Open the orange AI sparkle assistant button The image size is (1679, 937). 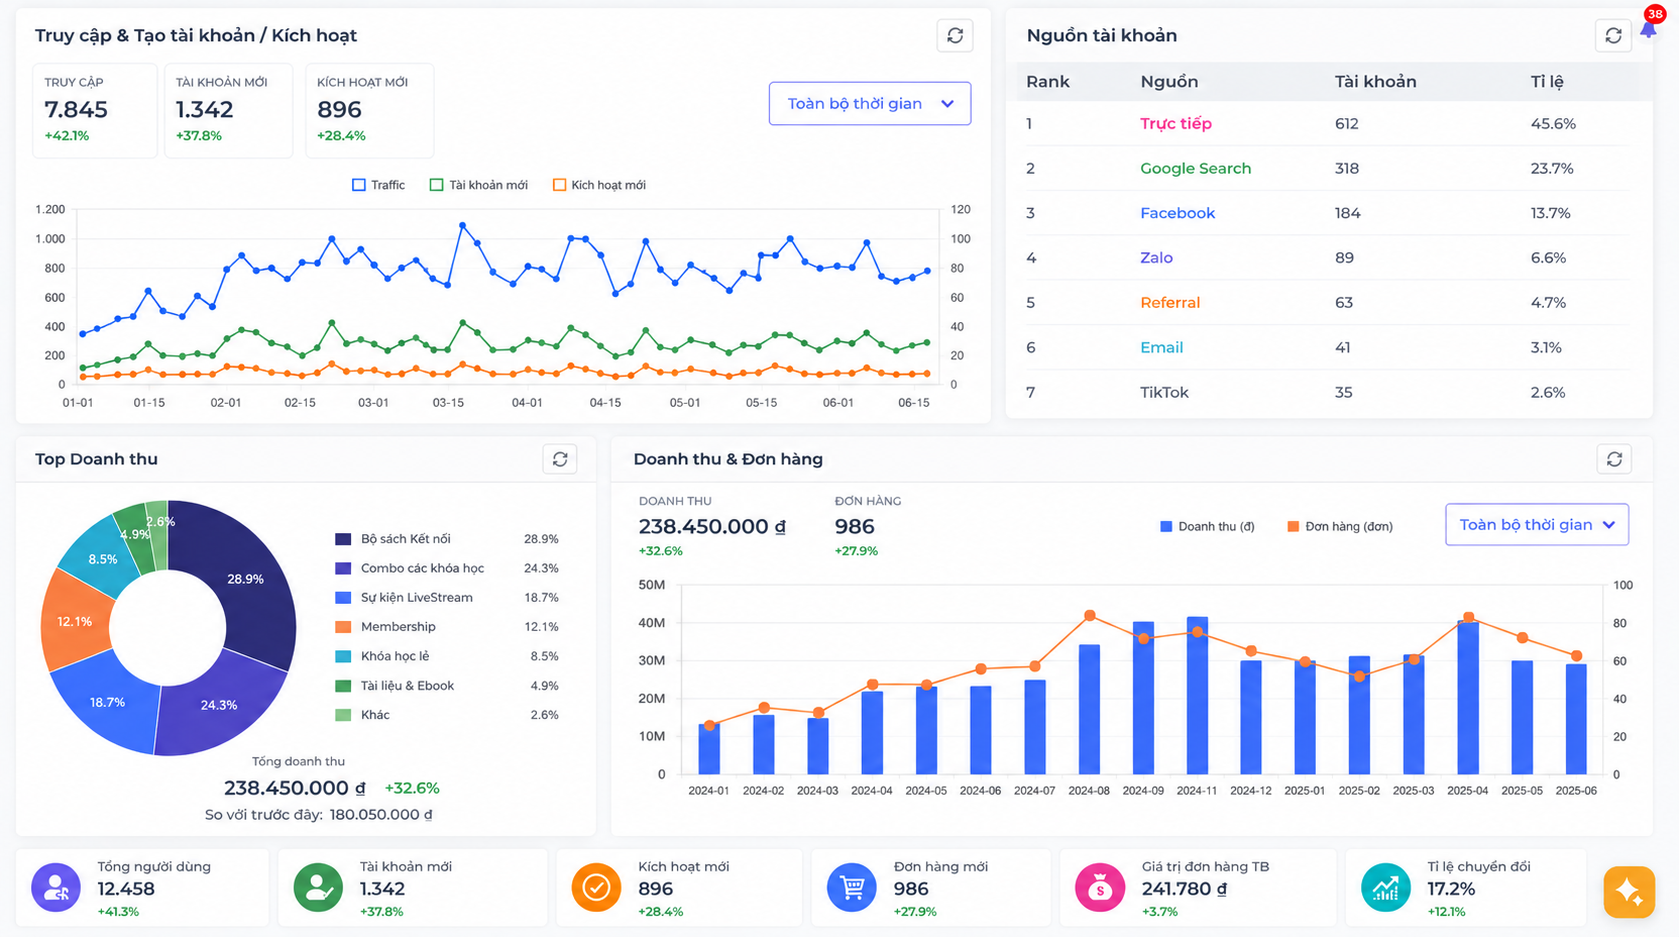(1629, 891)
